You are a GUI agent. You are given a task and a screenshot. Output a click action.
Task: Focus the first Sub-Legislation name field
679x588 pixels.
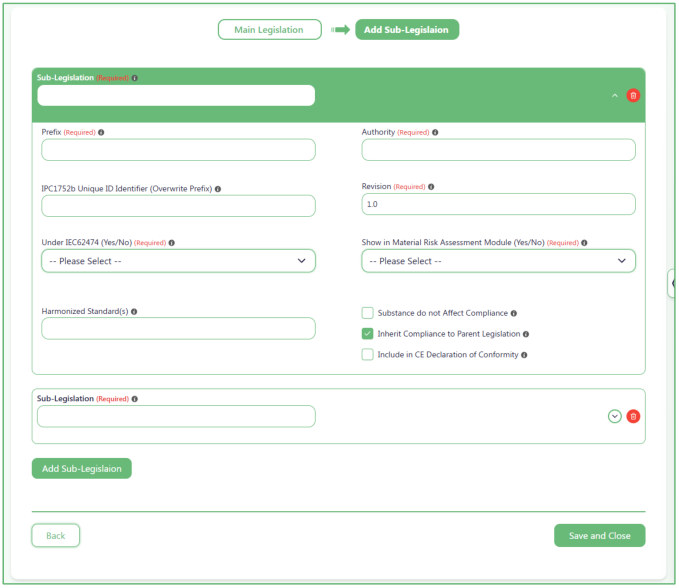[176, 95]
